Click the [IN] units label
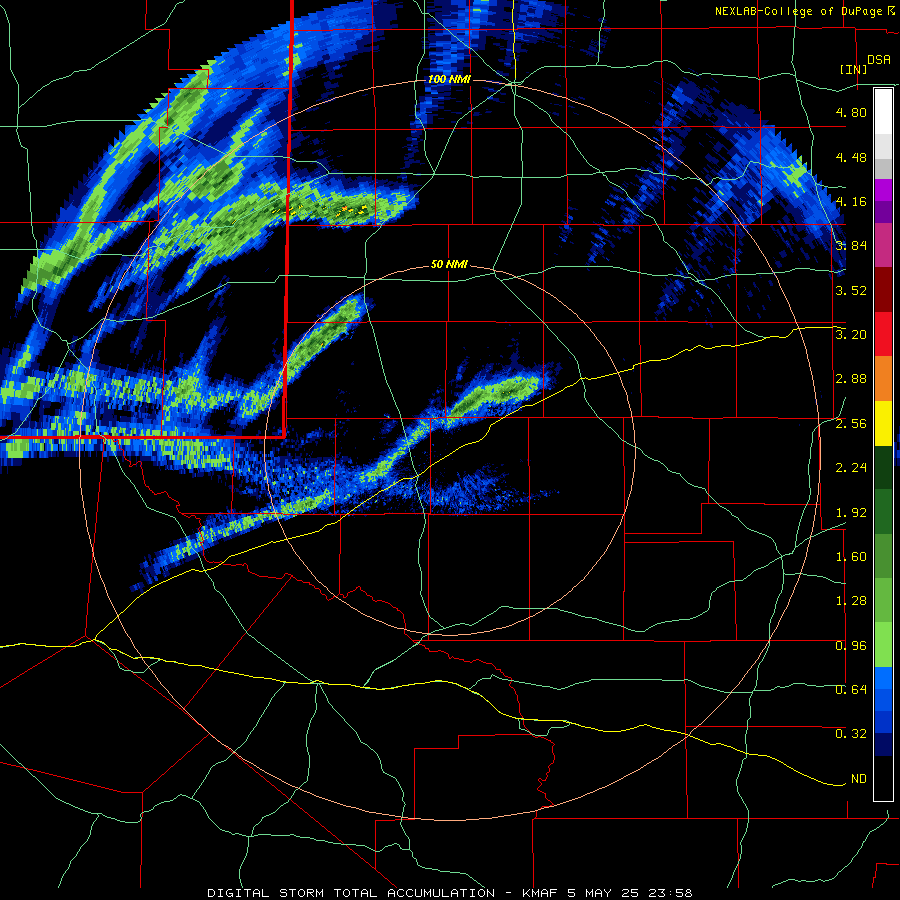This screenshot has width=900, height=900. pos(854,69)
